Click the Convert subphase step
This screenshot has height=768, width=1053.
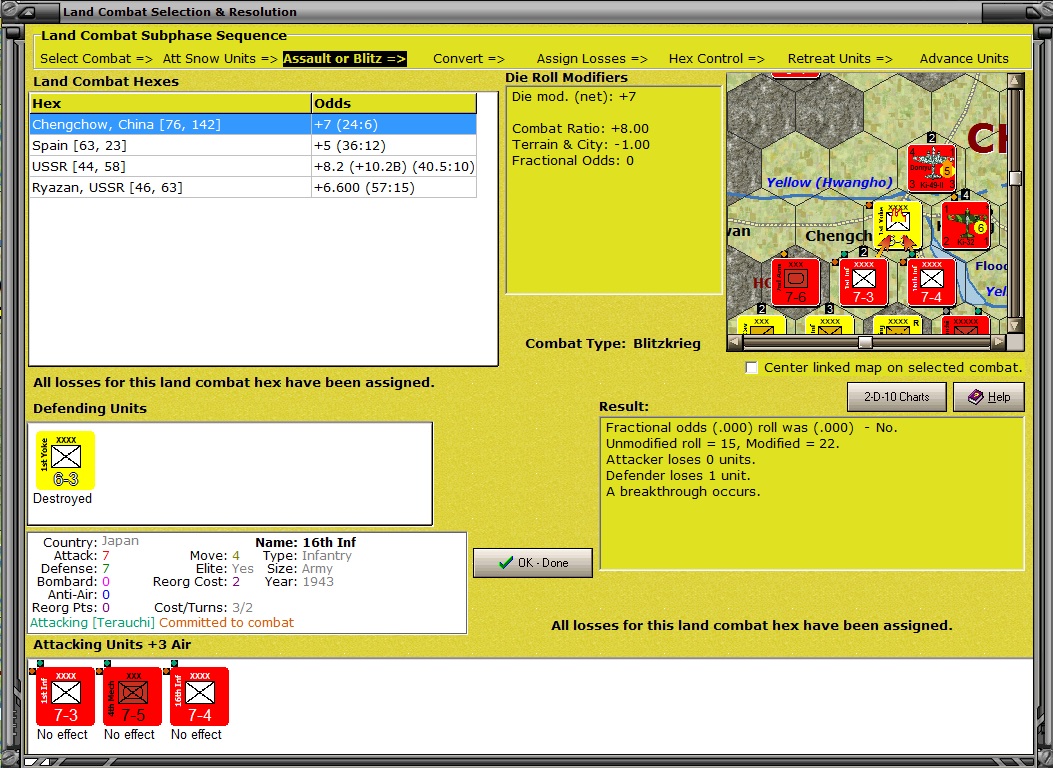click(x=469, y=58)
